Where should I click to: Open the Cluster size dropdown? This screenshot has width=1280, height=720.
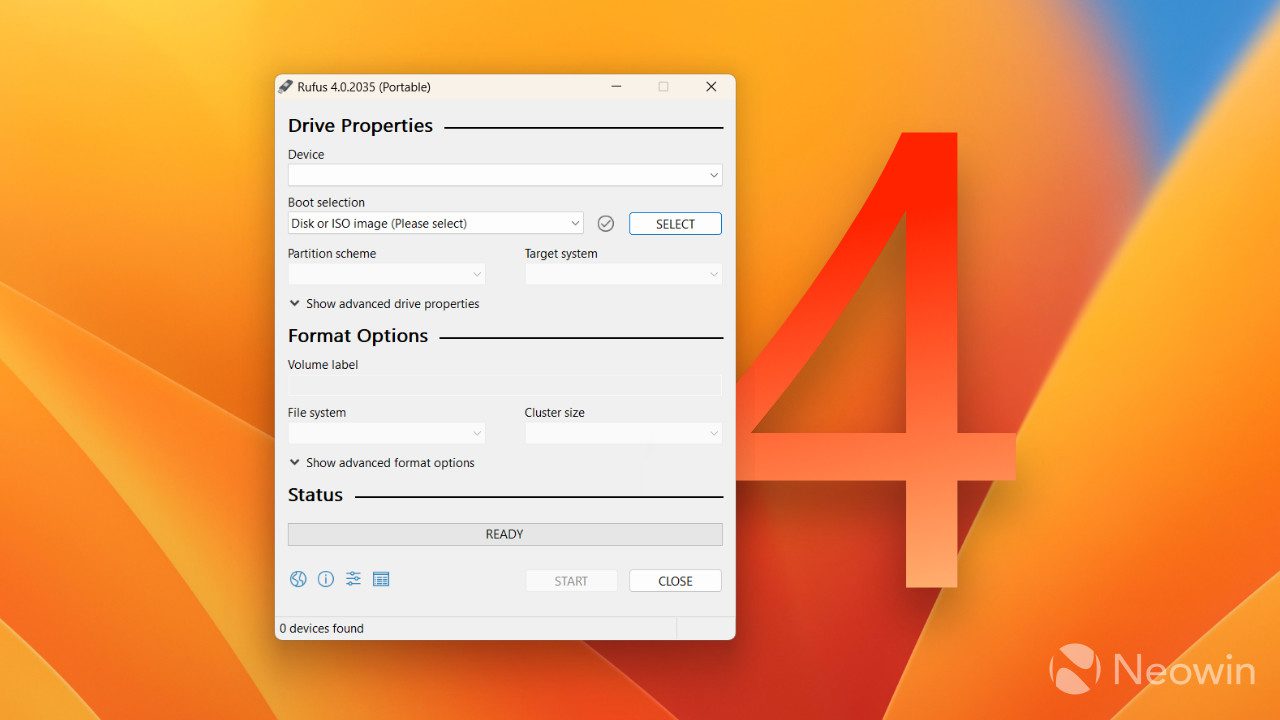point(623,433)
